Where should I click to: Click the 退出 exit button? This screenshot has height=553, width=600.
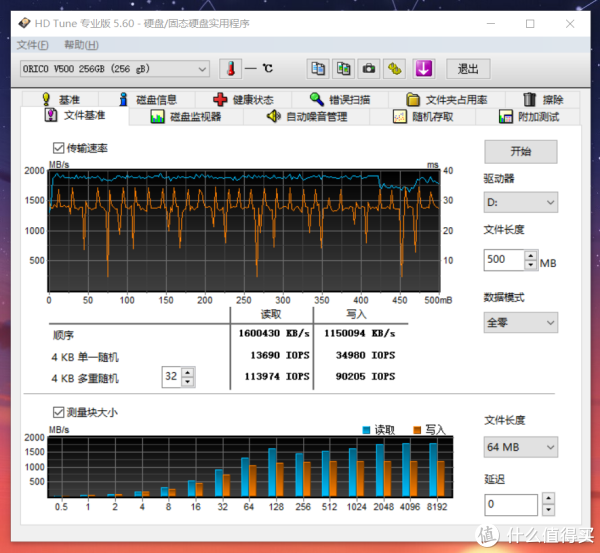pyautogui.click(x=468, y=69)
